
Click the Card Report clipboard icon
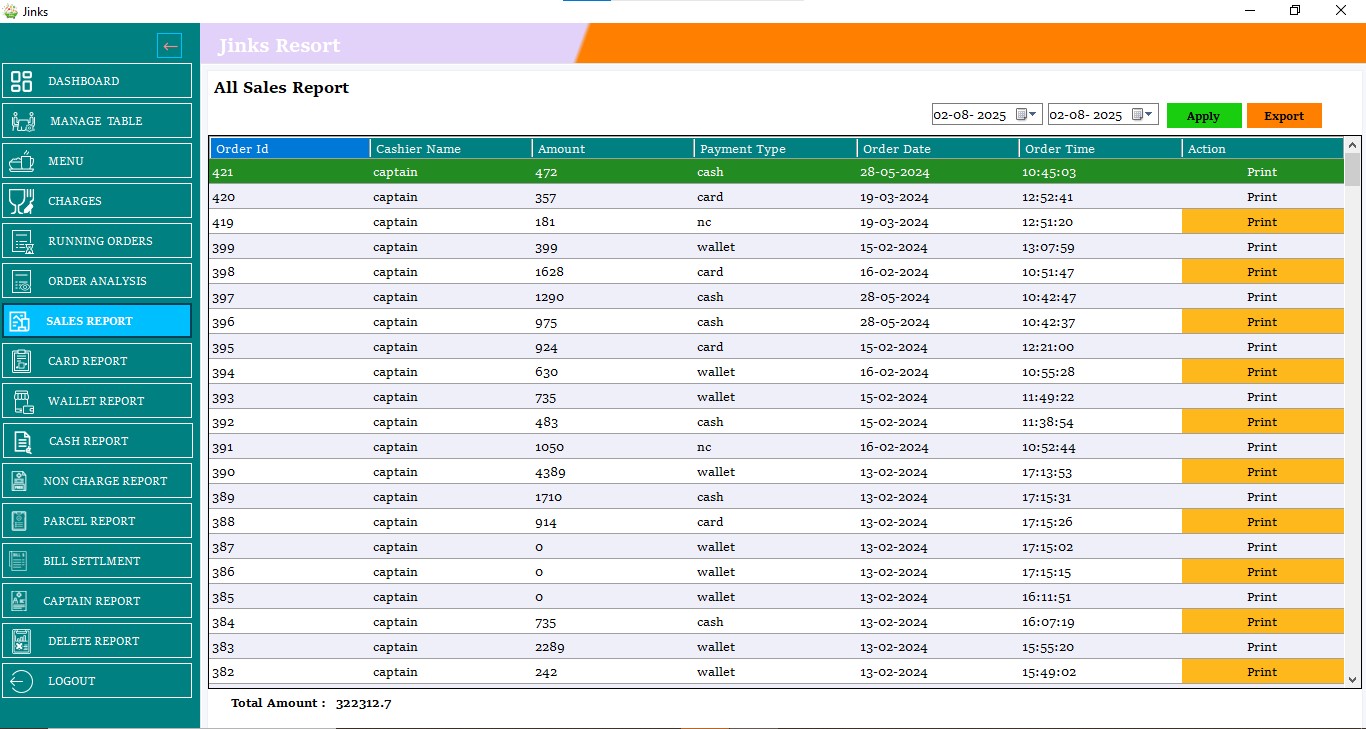pyautogui.click(x=22, y=361)
